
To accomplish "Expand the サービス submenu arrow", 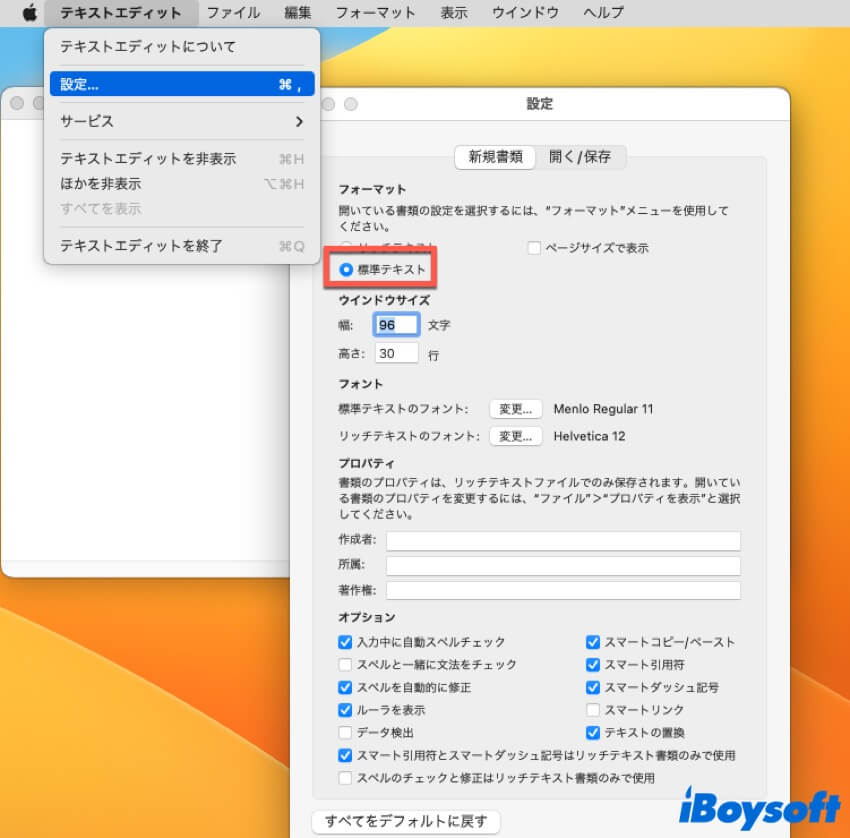I will click(298, 121).
